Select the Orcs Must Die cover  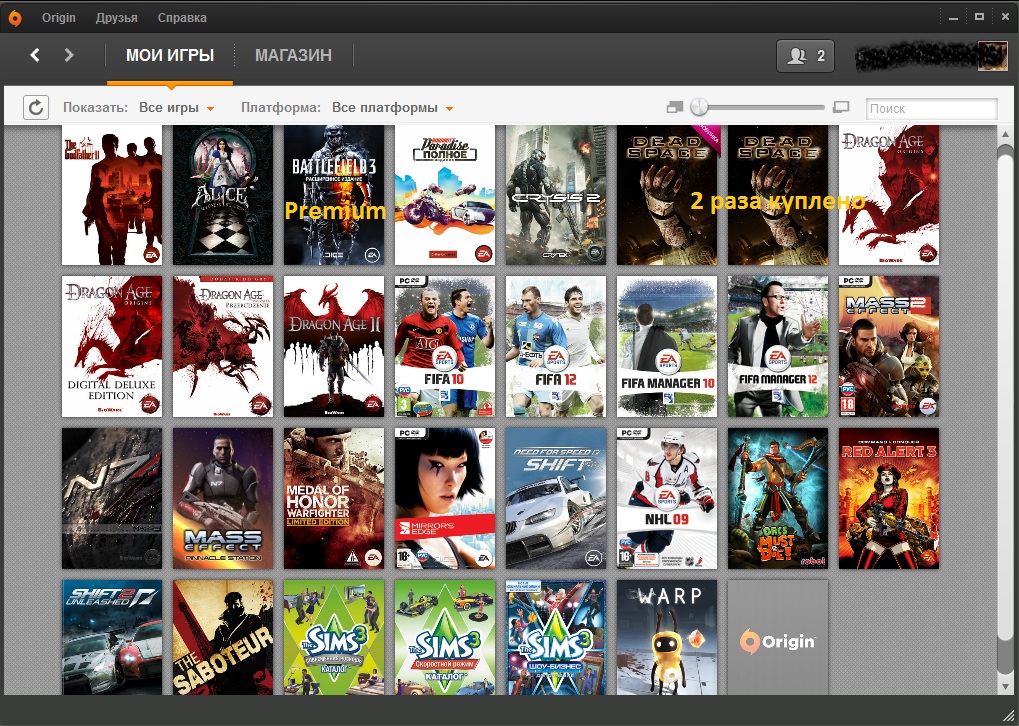[x=779, y=499]
